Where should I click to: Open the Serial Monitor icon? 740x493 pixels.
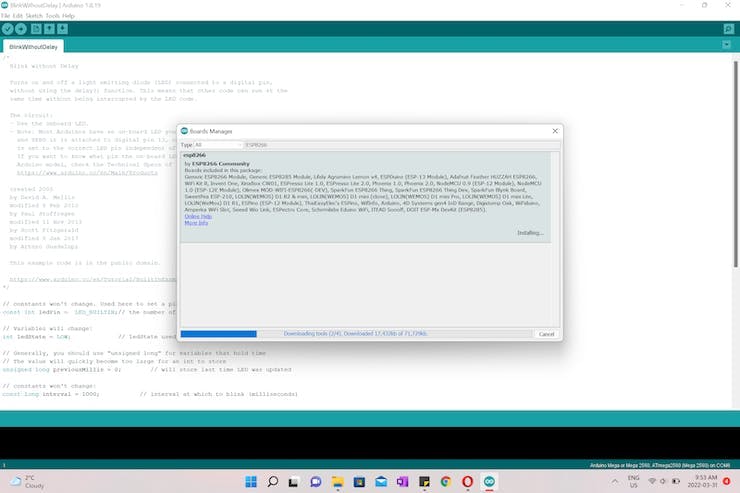[729, 29]
